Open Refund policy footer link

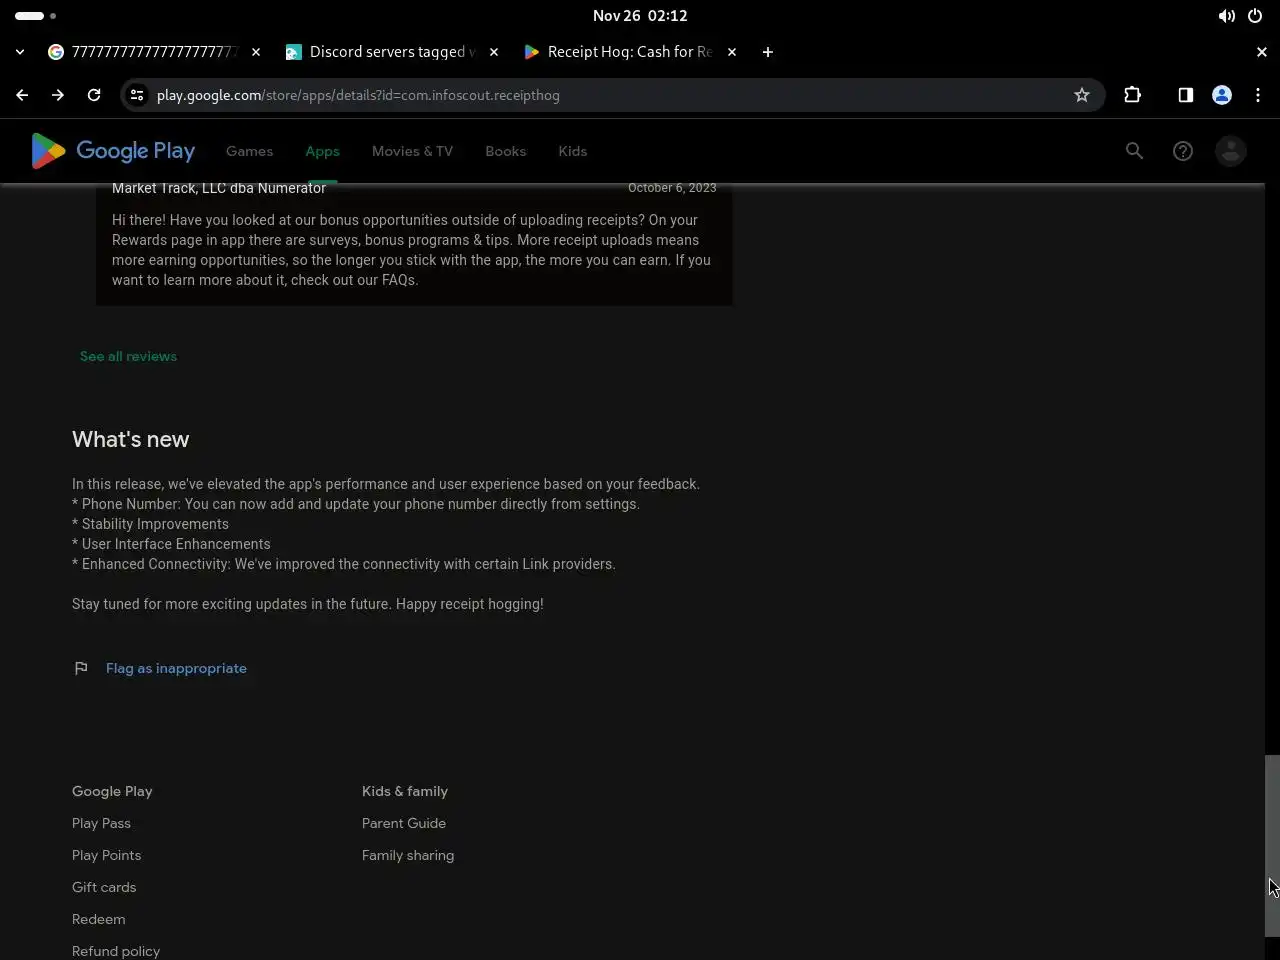pos(116,951)
